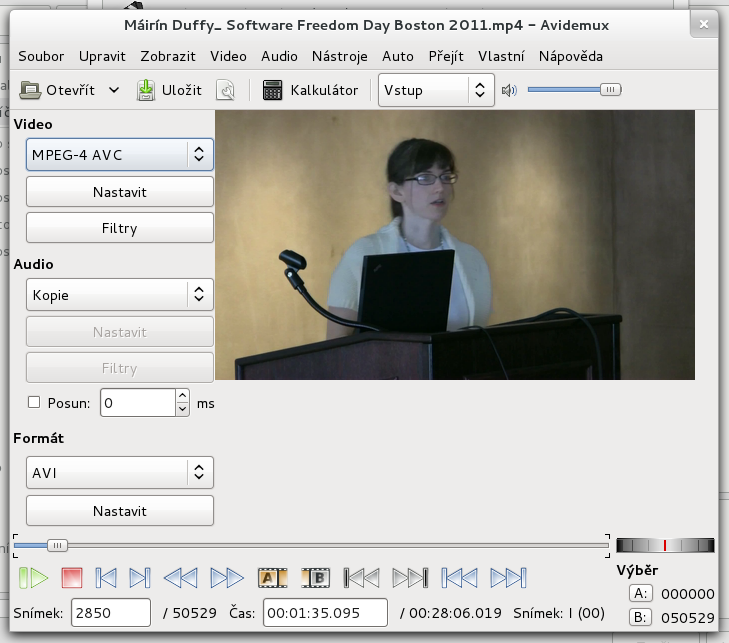The width and height of the screenshot is (729, 643).
Task: Go to next black frame
Action: (410, 578)
